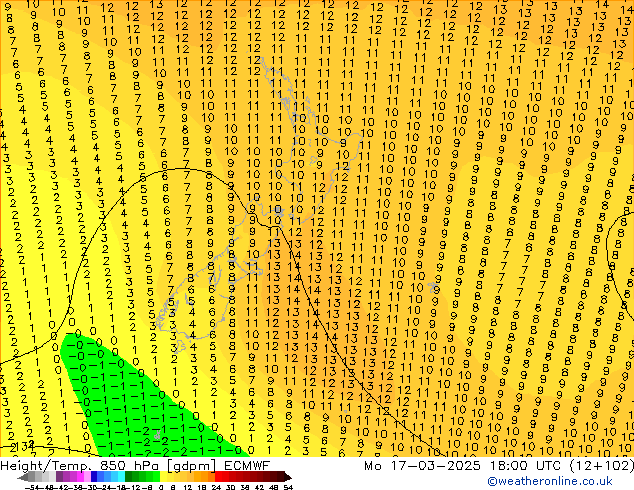This screenshot has width=634, height=490.
Task: Click the '54' label at the color scale's right end
Action: [287, 488]
